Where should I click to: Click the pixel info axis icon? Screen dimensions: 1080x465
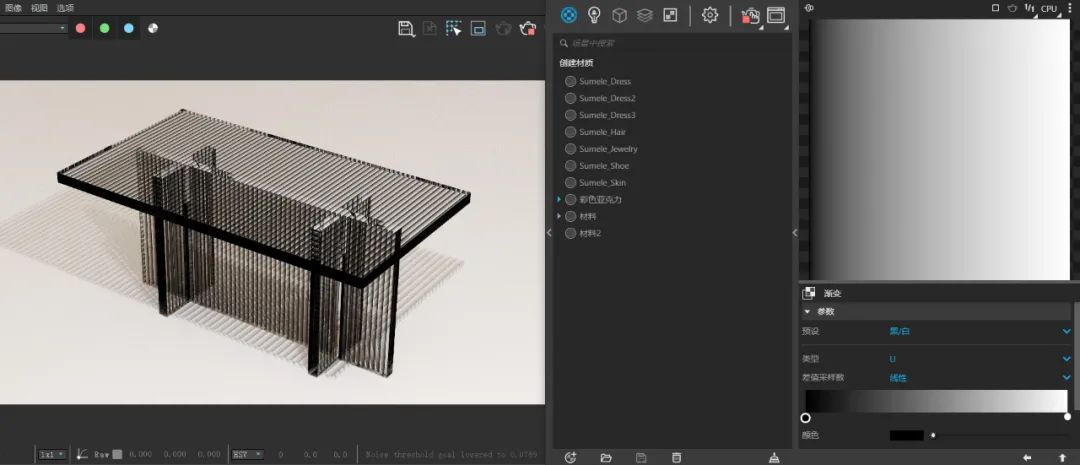(x=82, y=454)
